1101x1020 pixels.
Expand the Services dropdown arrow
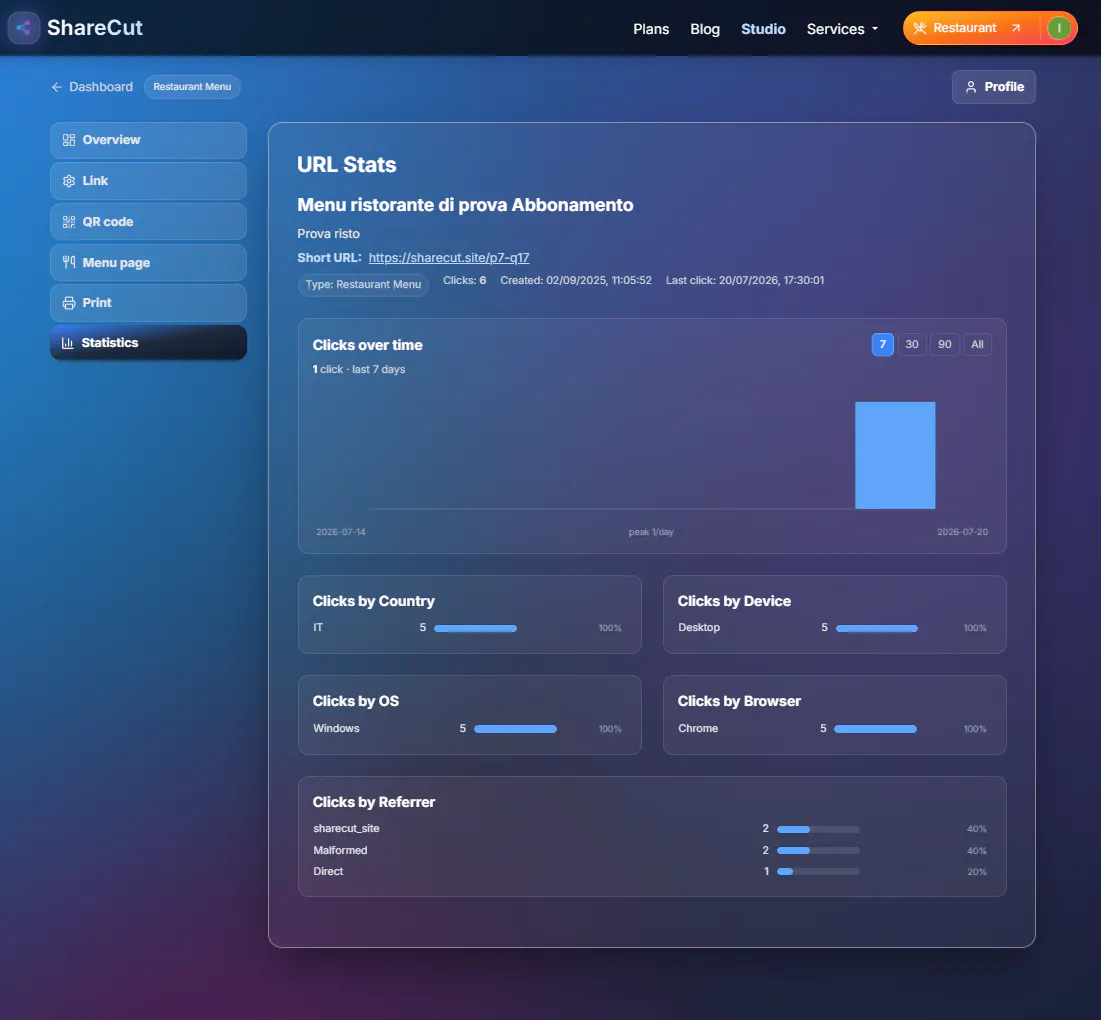[x=875, y=29]
